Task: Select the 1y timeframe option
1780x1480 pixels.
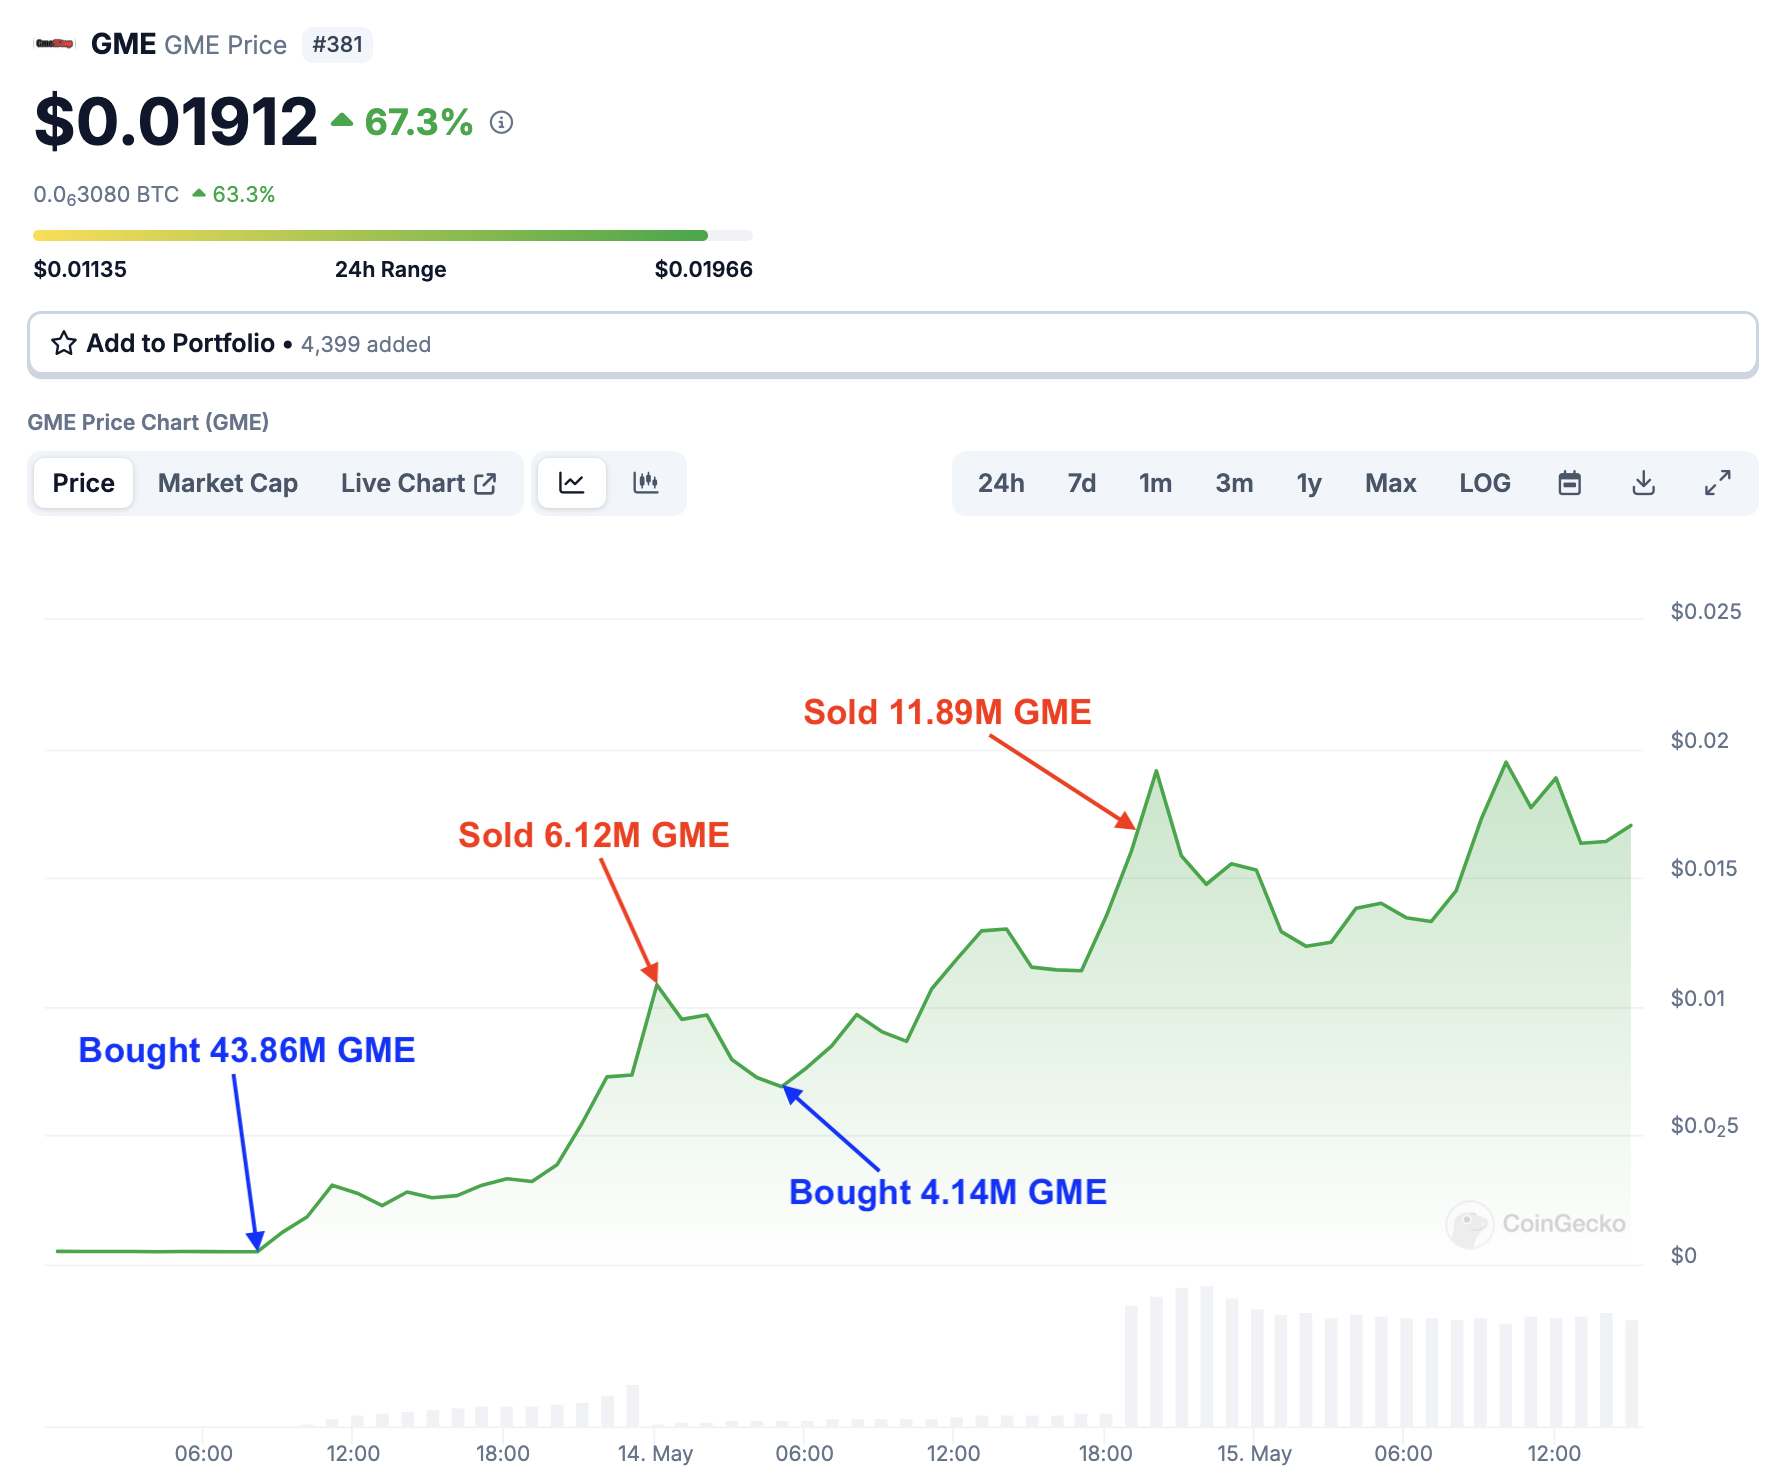Action: click(1308, 483)
